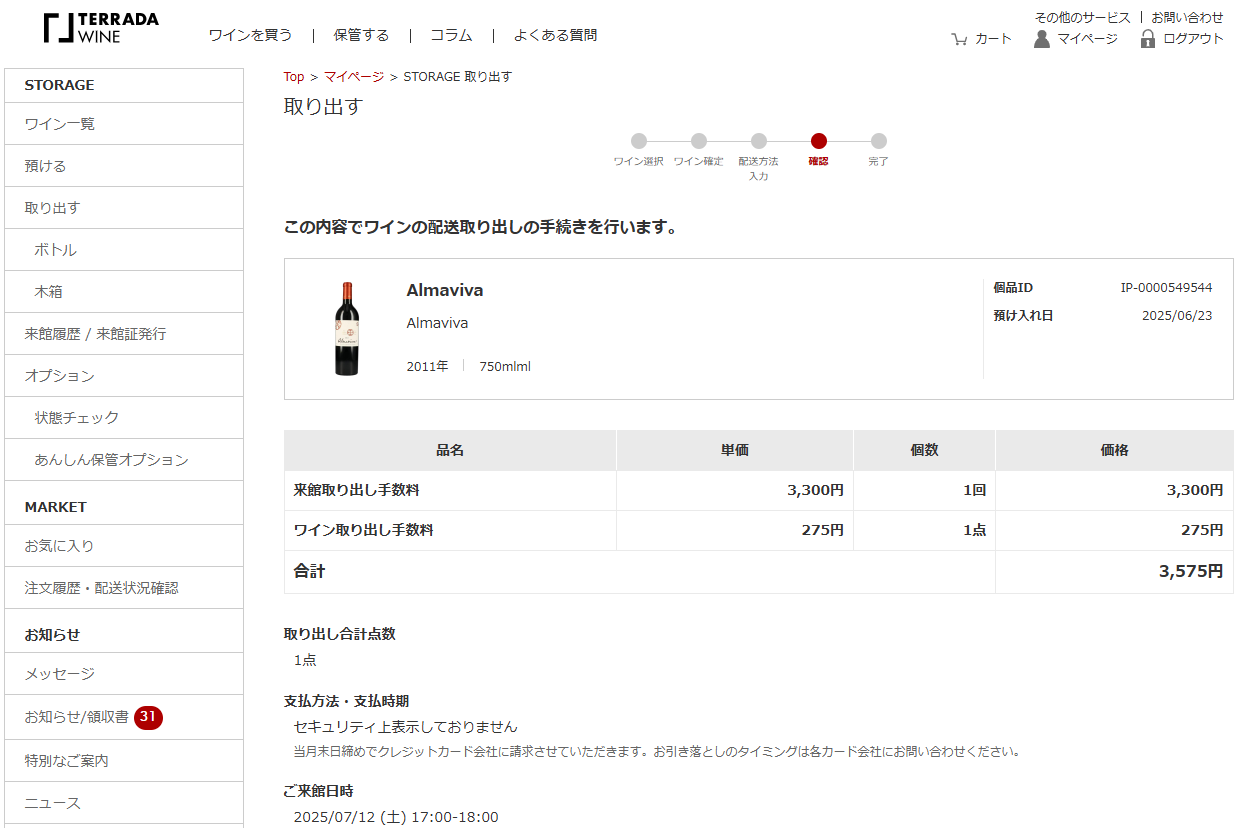
Task: Open the コラム menu item
Action: (x=451, y=35)
